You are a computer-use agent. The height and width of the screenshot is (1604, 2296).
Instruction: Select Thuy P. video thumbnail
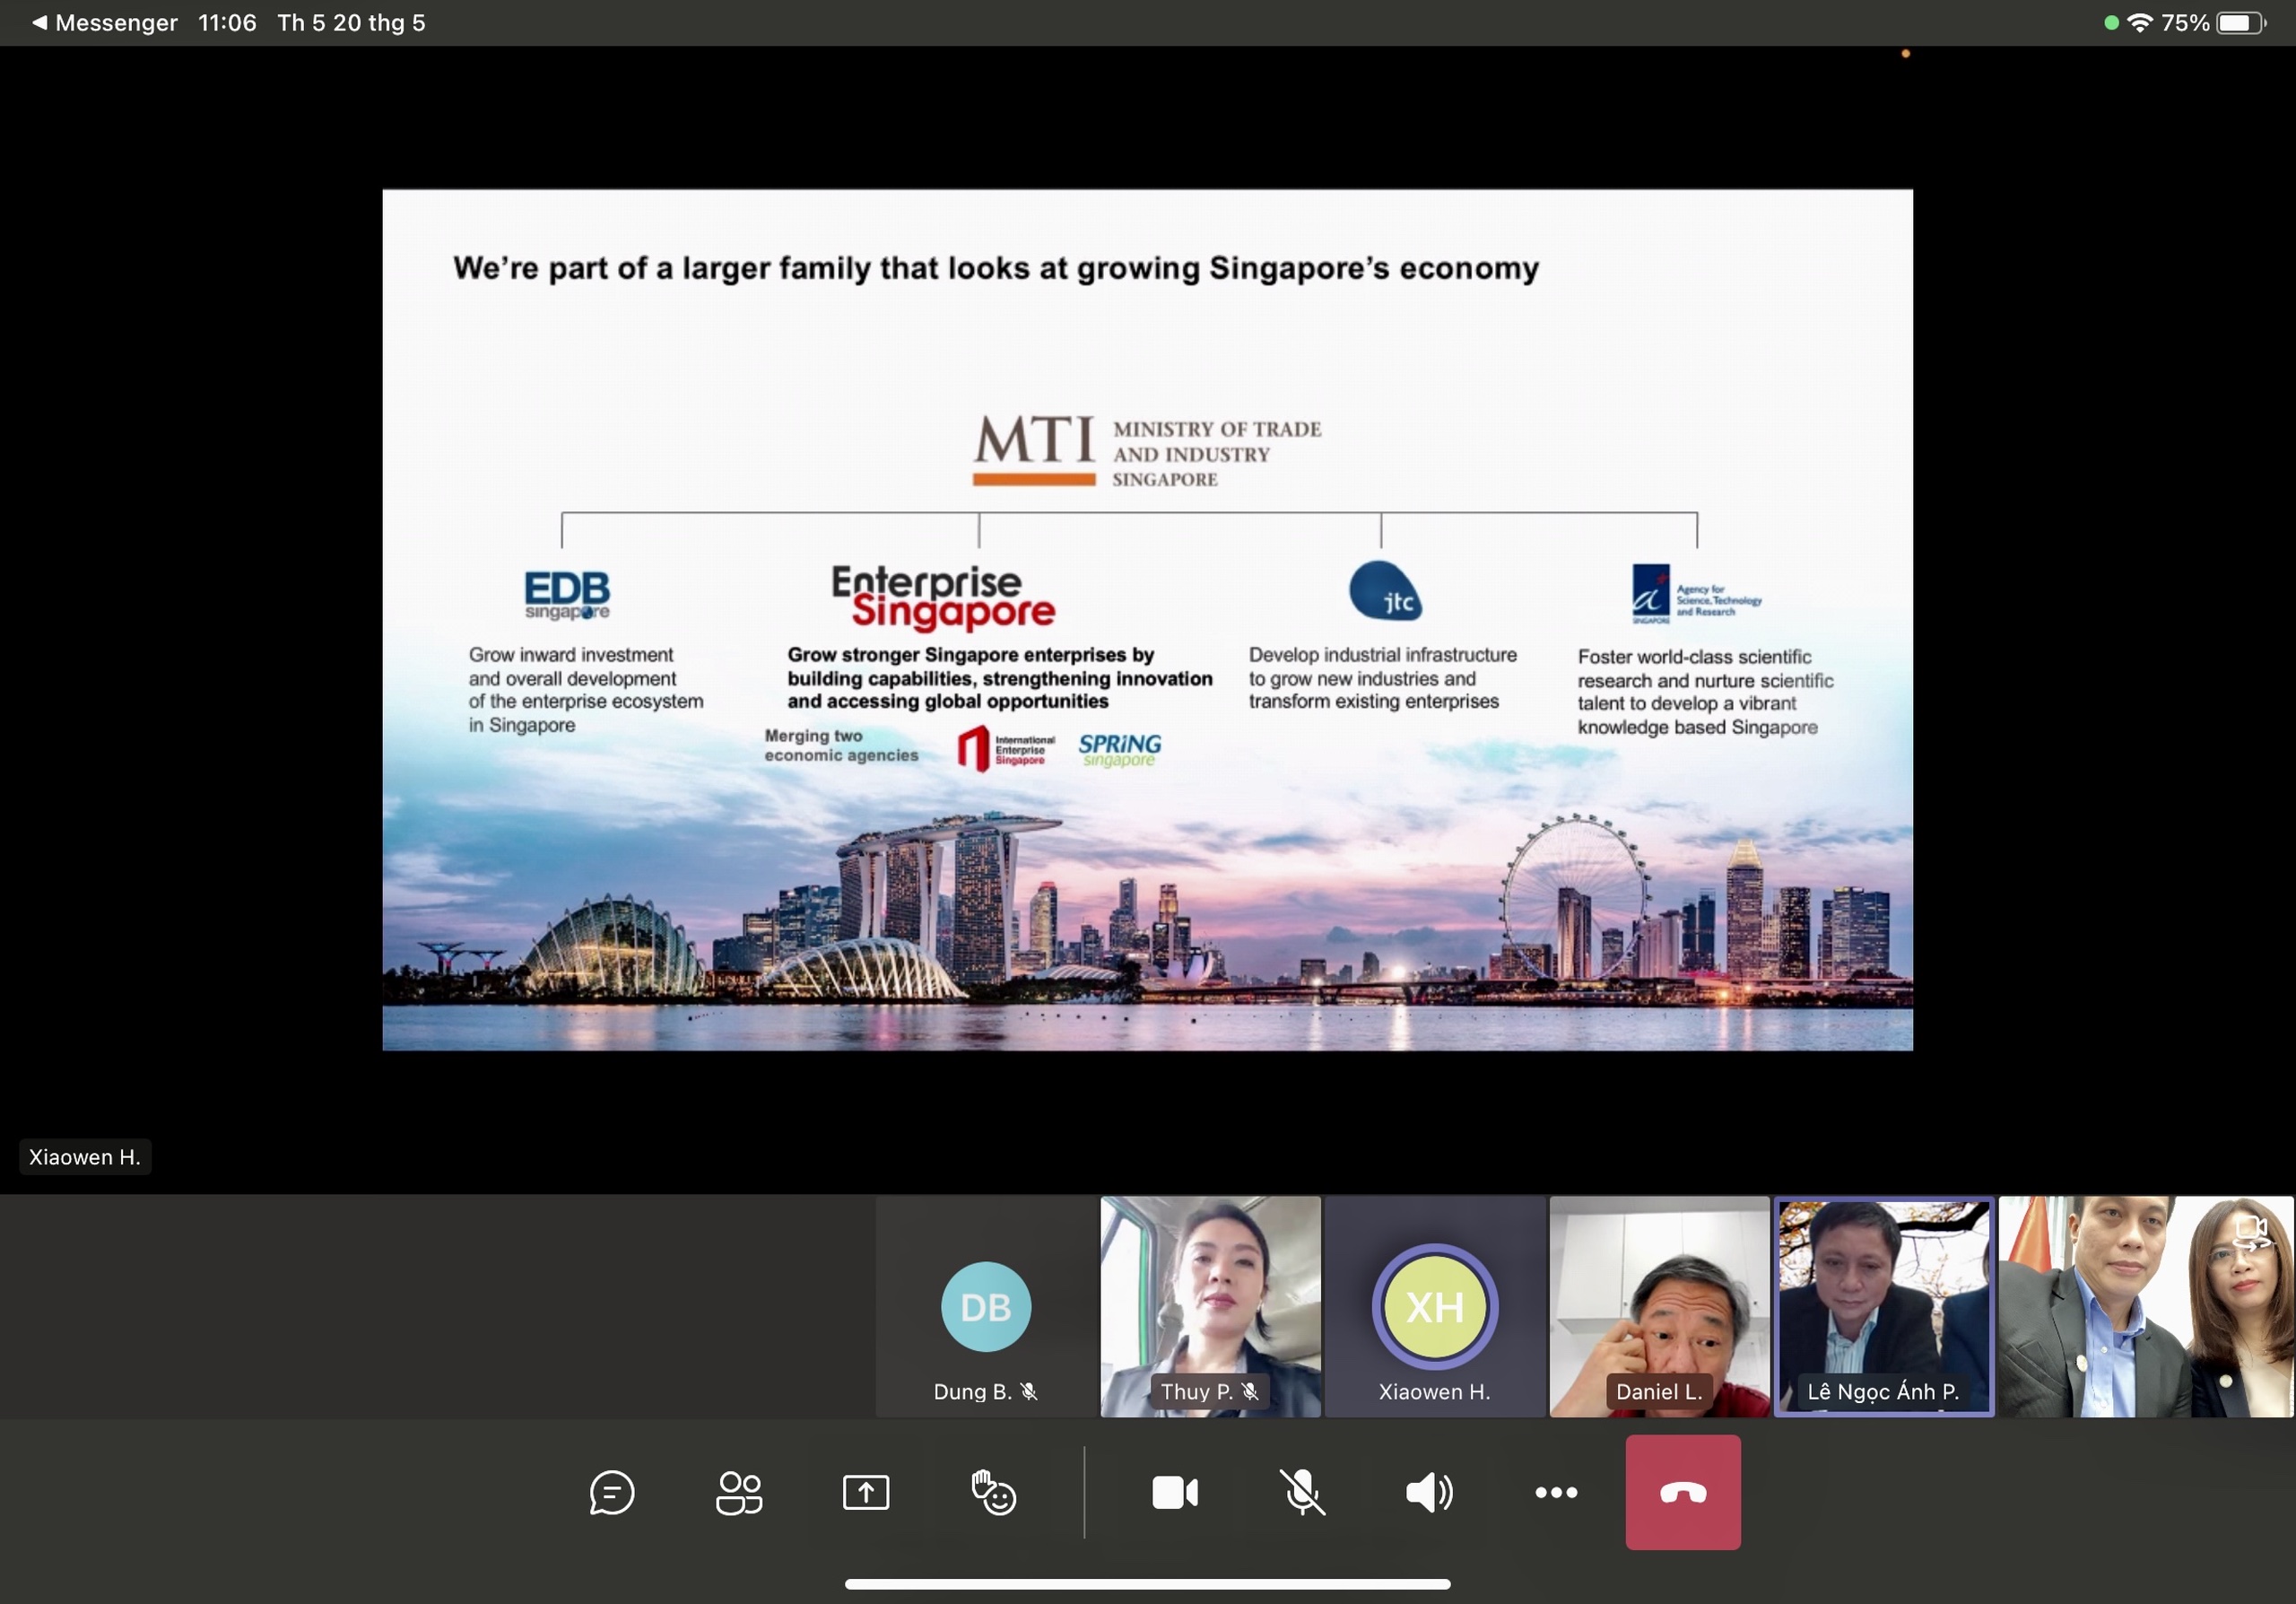[x=1210, y=1307]
